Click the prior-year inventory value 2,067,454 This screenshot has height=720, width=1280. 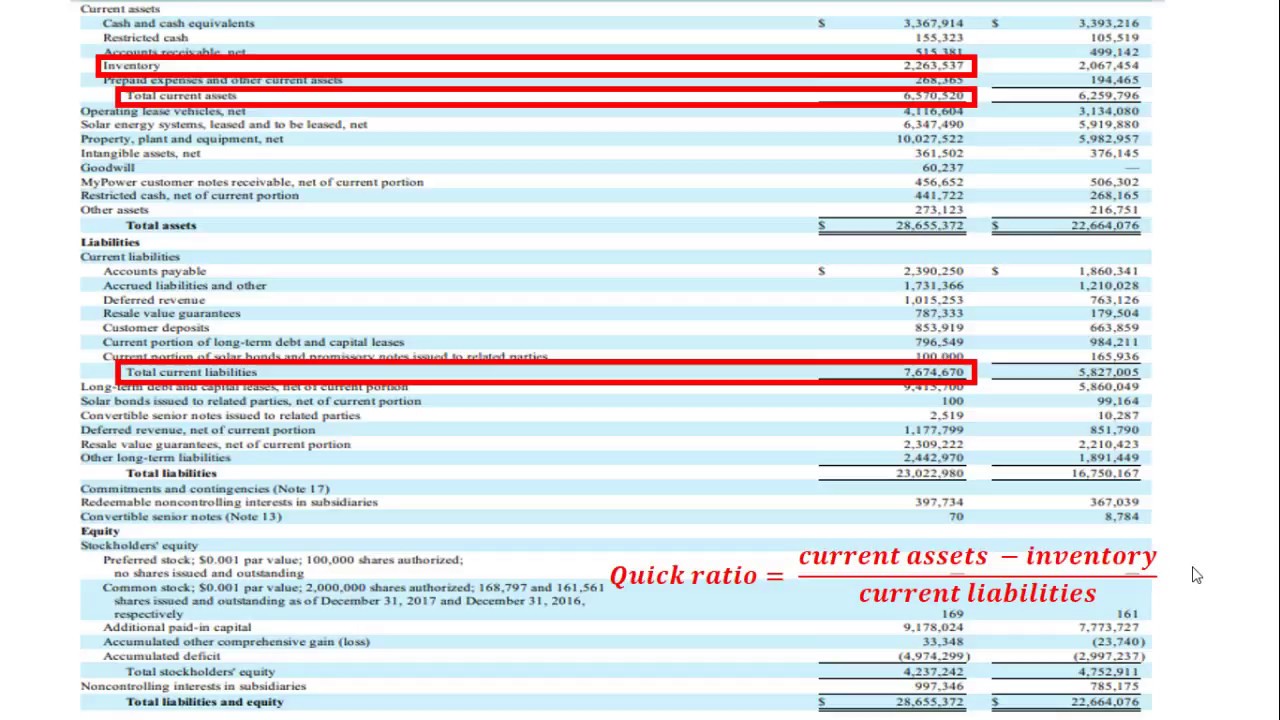pos(1108,66)
